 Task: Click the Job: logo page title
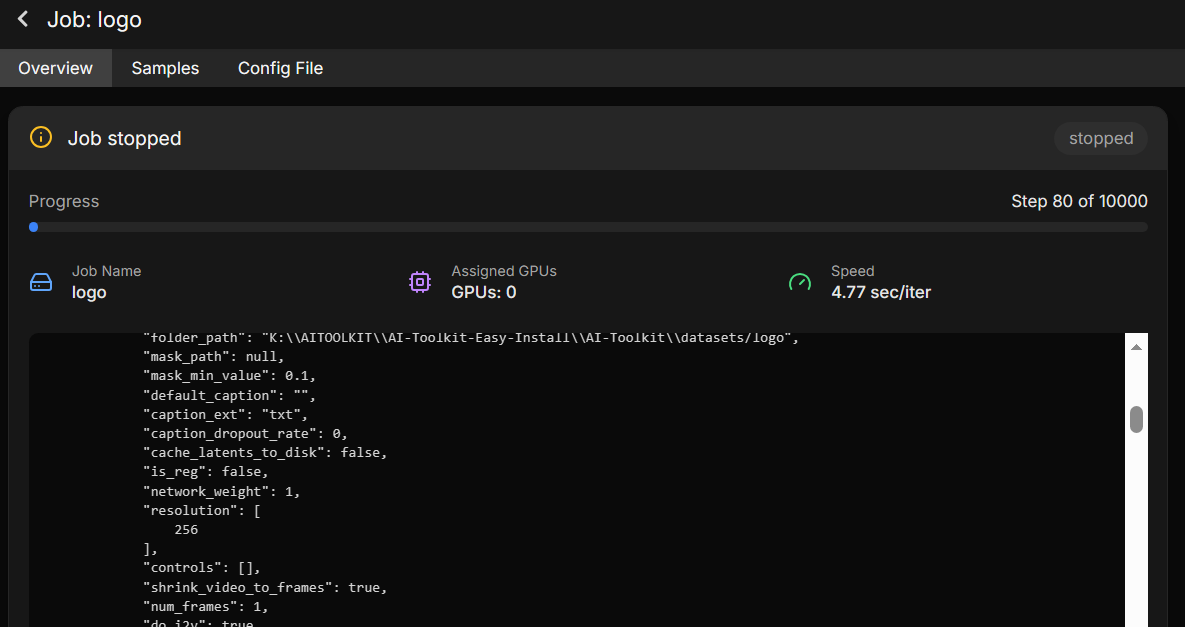(x=94, y=20)
